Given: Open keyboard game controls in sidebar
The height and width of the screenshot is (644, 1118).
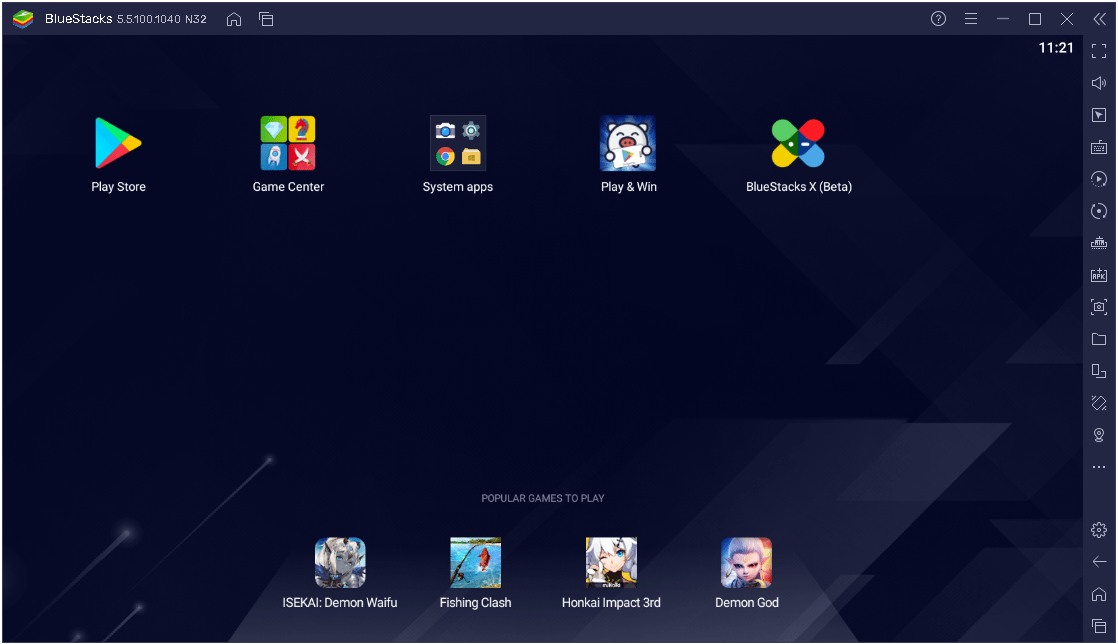Looking at the screenshot, I should click(1099, 148).
